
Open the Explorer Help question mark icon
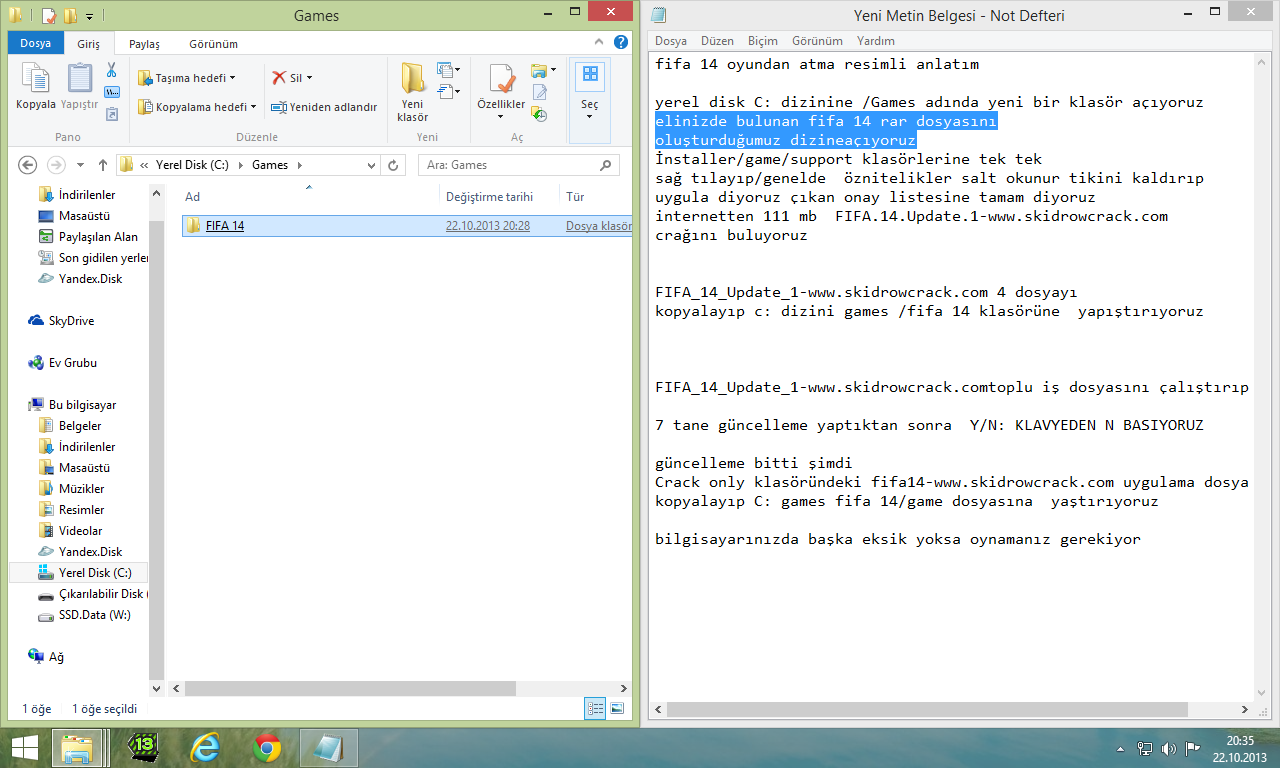pos(621,43)
